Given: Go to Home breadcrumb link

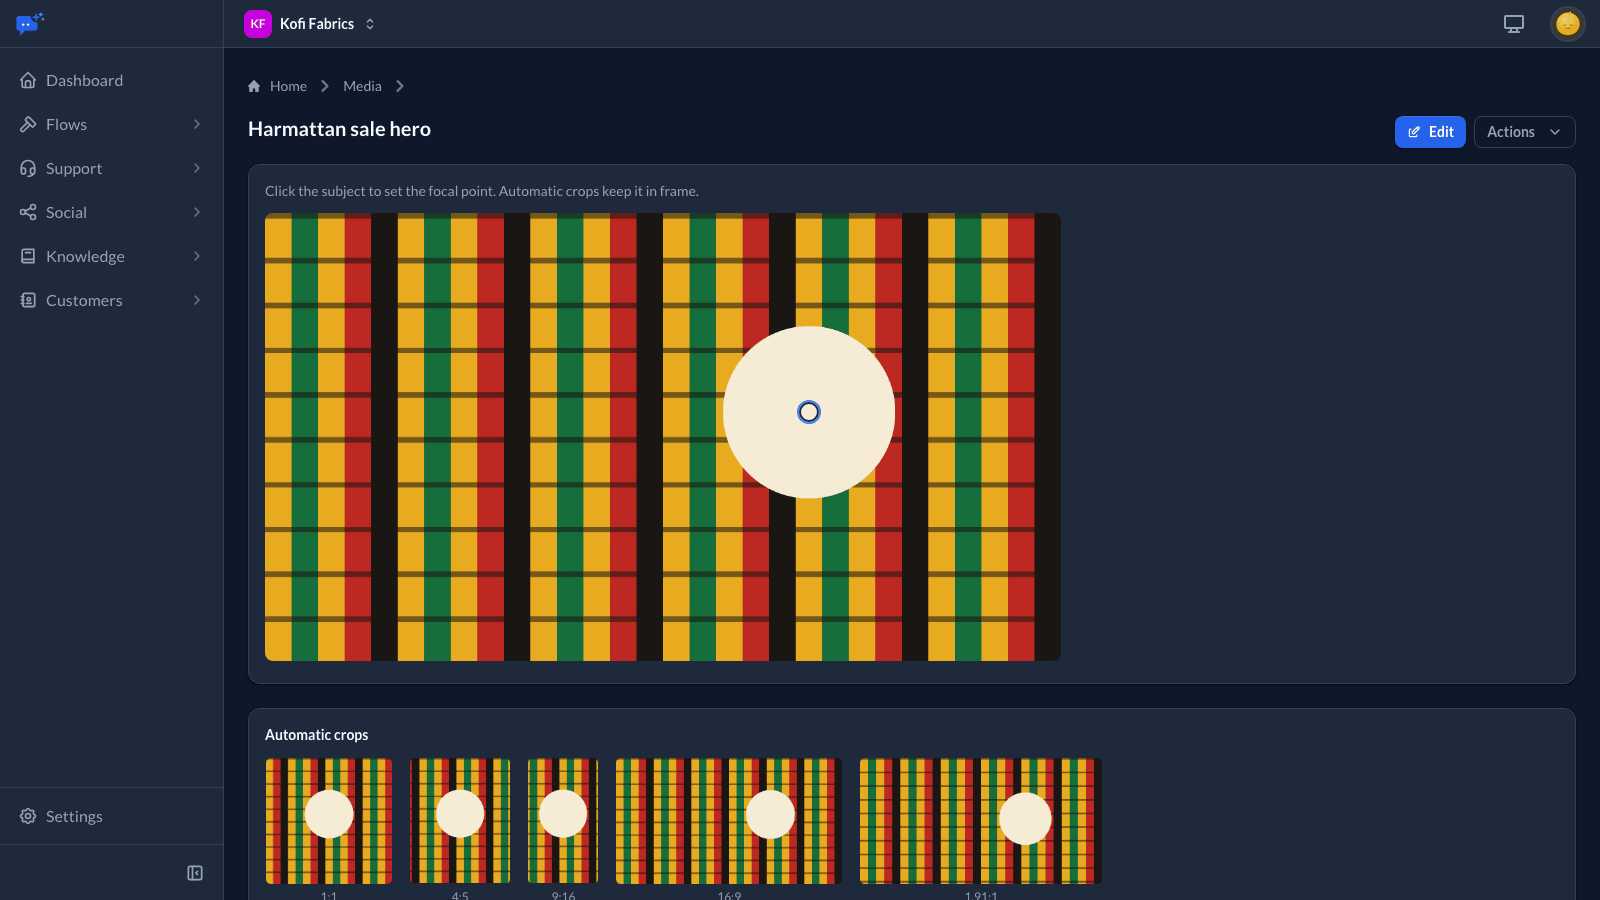Looking at the screenshot, I should [x=288, y=86].
